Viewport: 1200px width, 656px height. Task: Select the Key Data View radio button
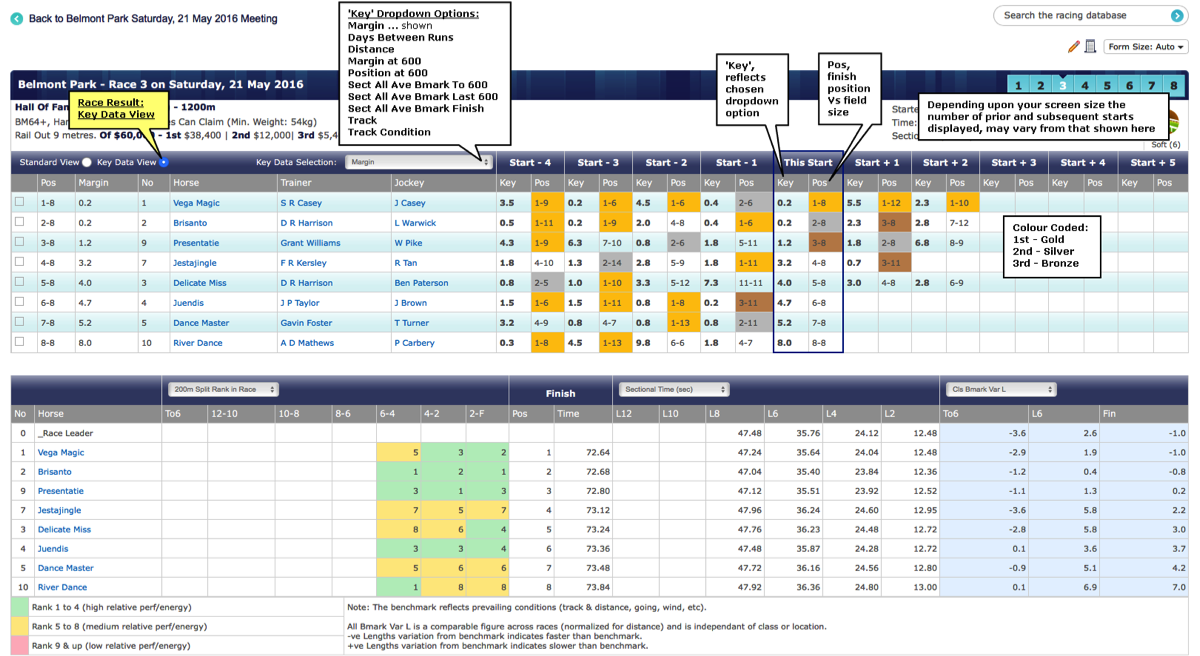tap(164, 162)
